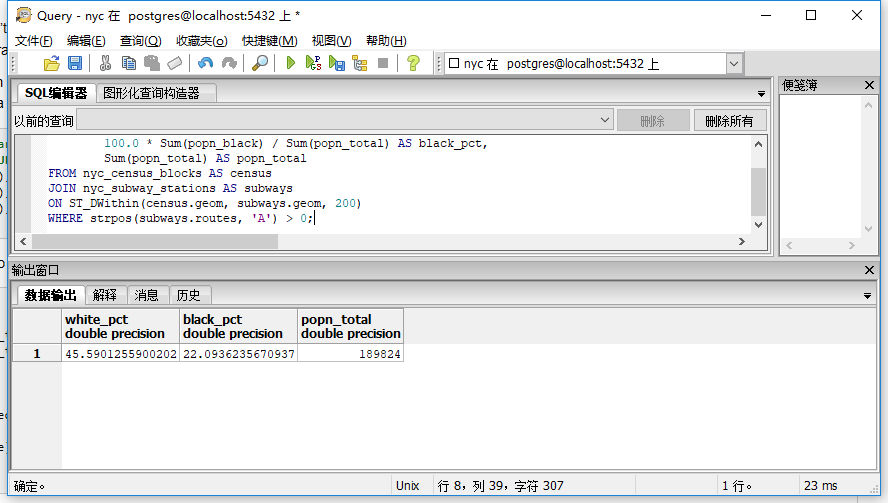
Task: Execute query and save to file icon
Action: point(336,63)
